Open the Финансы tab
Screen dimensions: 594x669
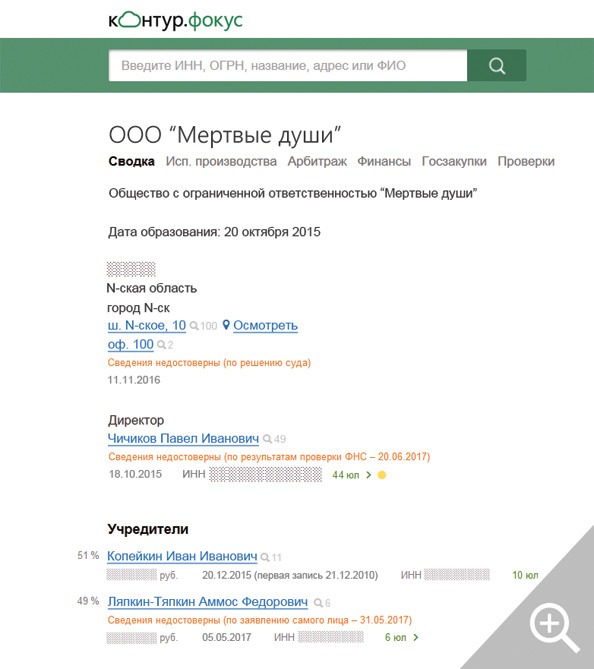[384, 161]
